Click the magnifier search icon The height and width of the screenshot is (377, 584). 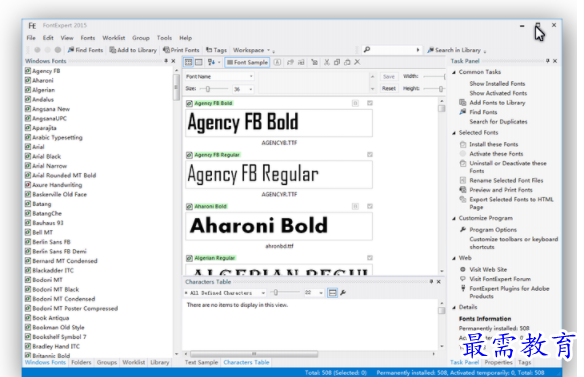tap(367, 50)
